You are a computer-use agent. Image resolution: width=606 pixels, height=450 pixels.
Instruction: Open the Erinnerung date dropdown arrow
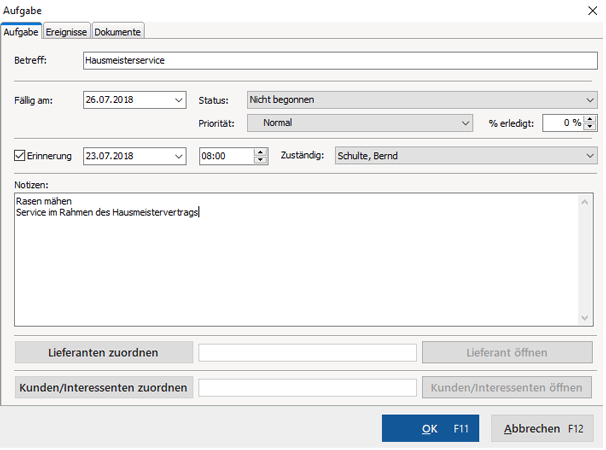178,156
